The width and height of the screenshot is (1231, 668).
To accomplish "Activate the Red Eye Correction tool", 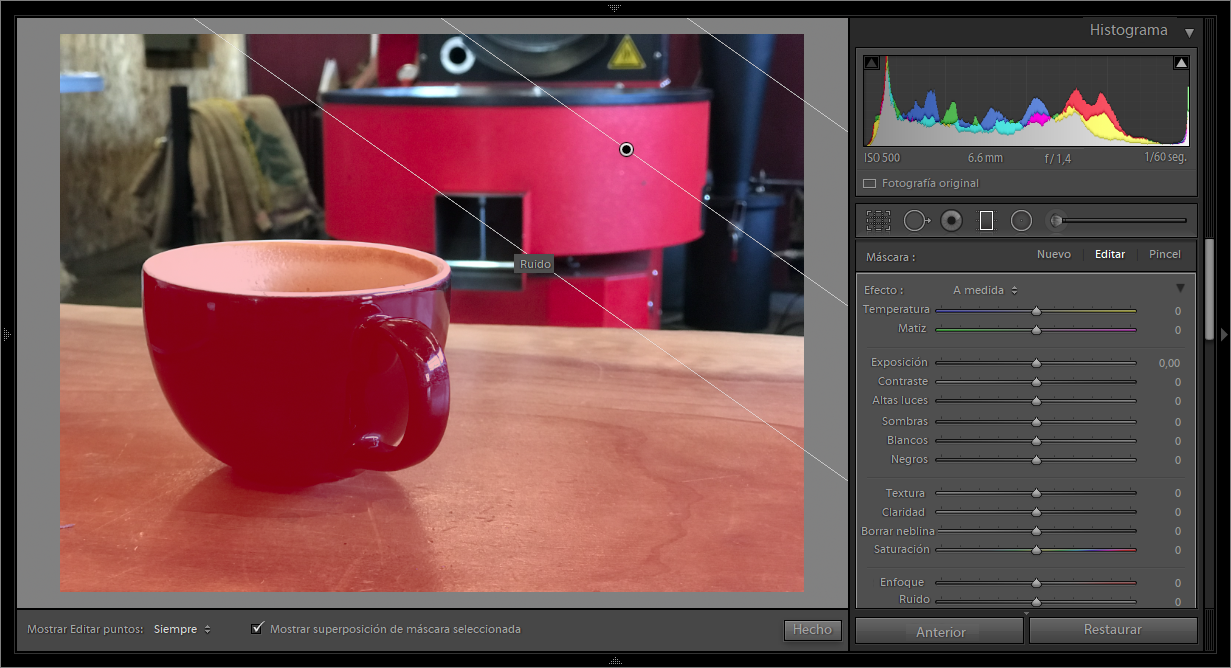I will pos(951,220).
